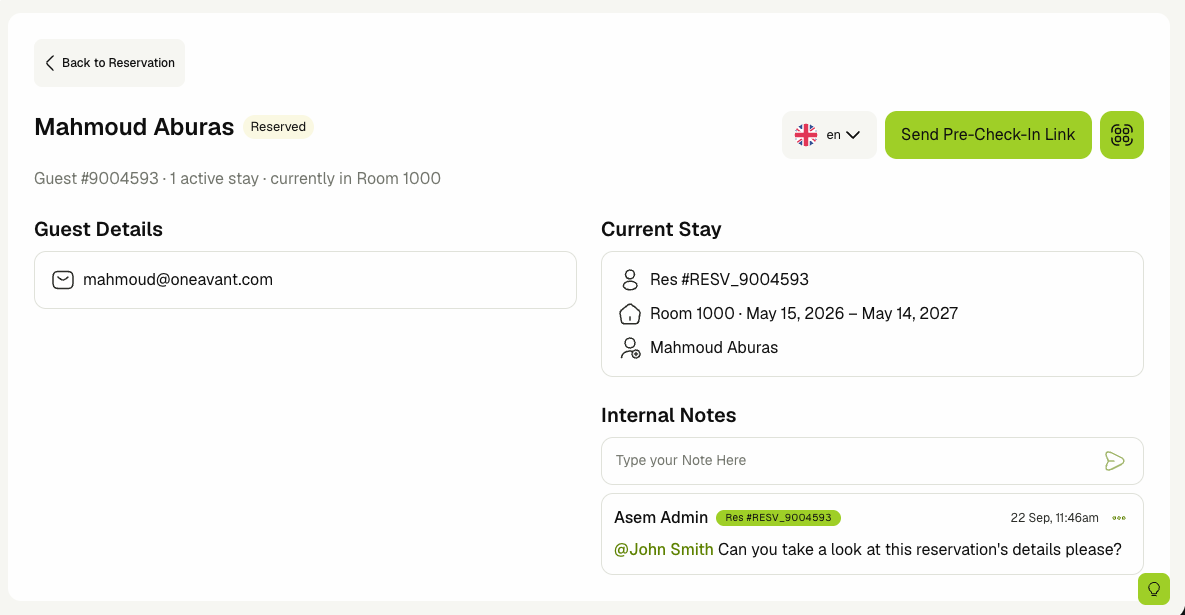1185x615 pixels.
Task: Click the house icon beside Room 1000
Action: (630, 314)
